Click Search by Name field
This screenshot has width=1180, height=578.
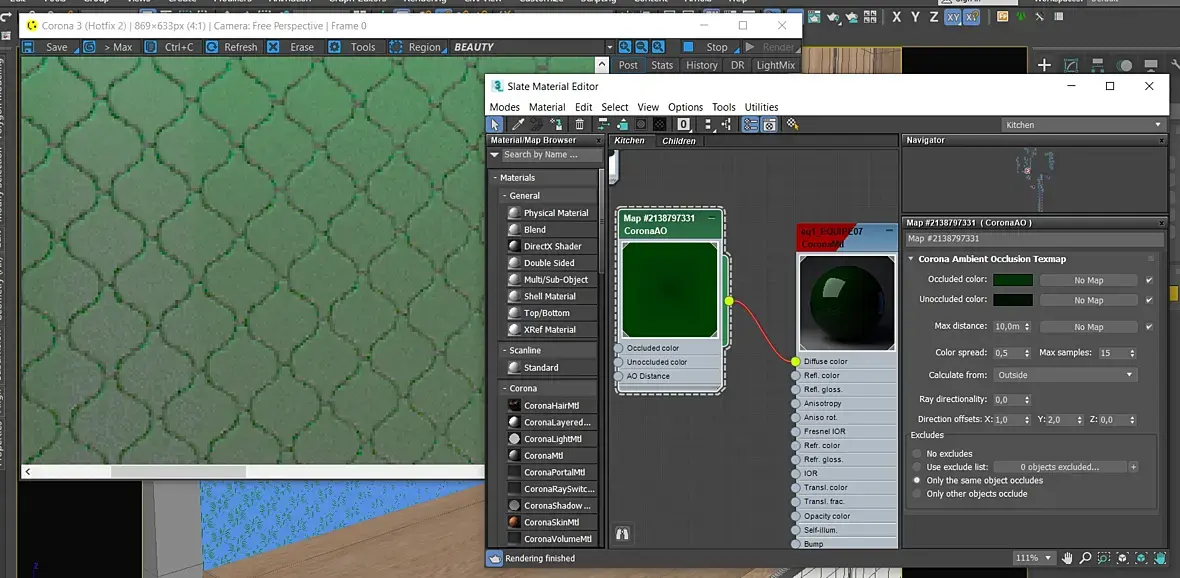[x=551, y=154]
